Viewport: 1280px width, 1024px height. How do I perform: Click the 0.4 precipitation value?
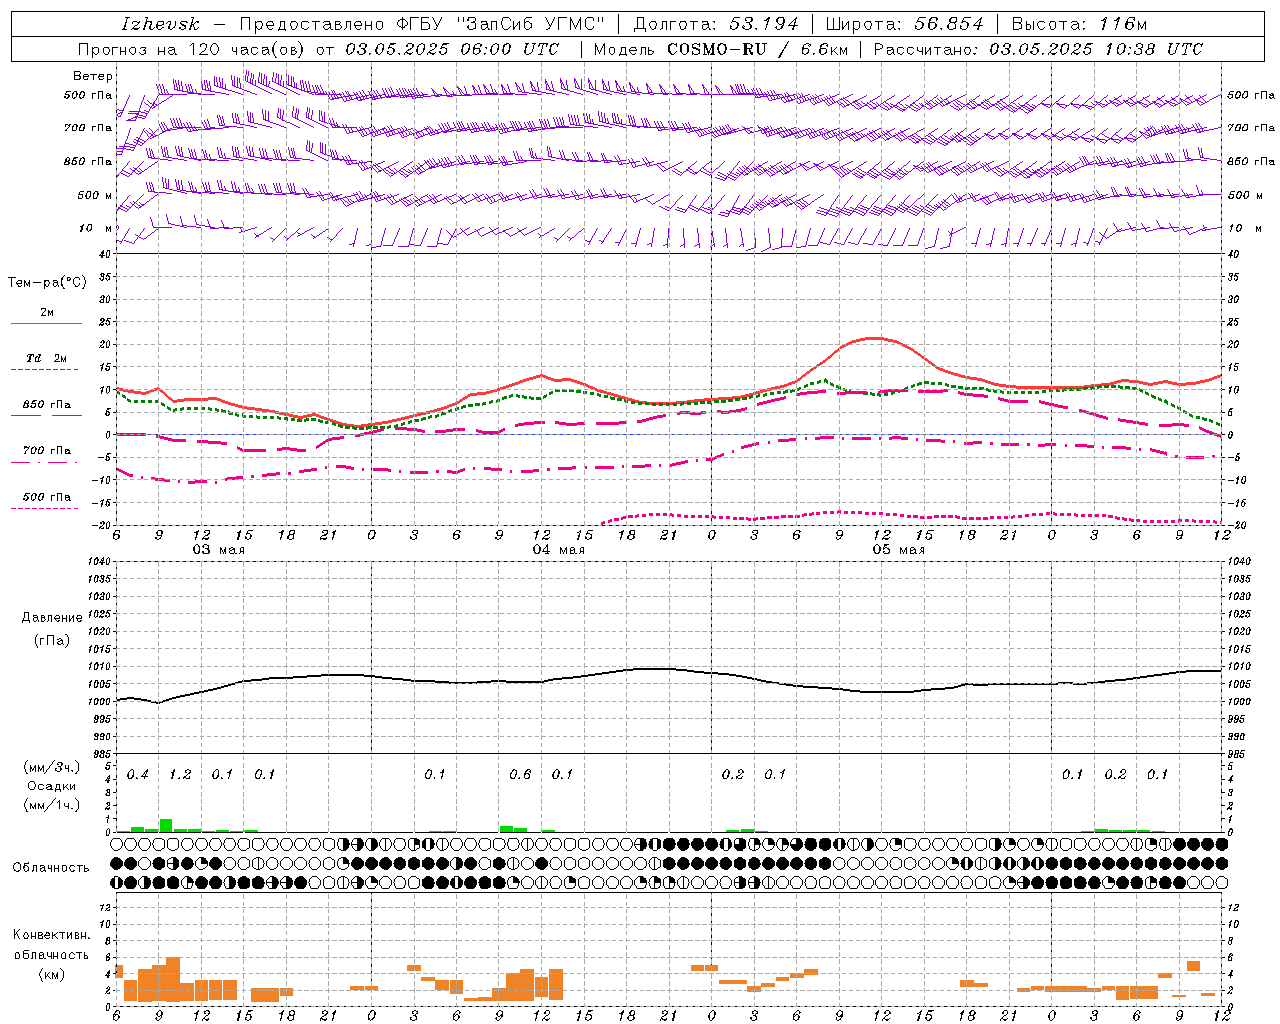coord(138,774)
